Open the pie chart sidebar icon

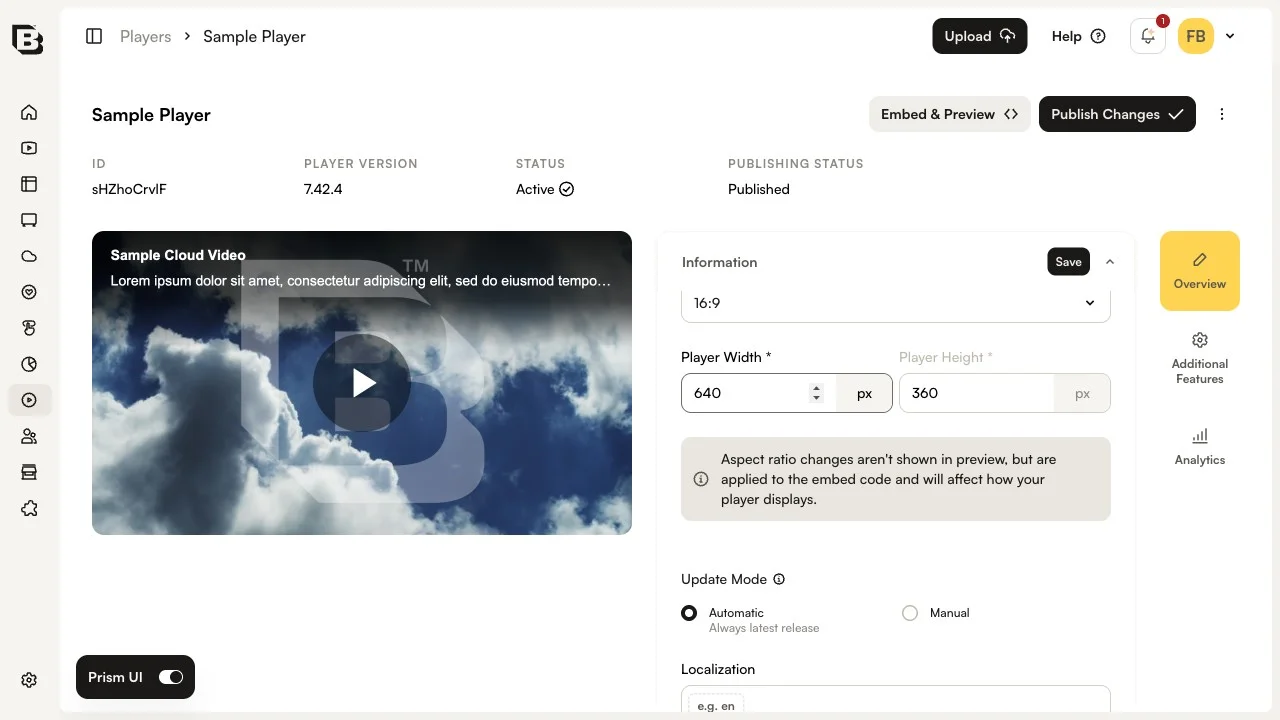29,364
